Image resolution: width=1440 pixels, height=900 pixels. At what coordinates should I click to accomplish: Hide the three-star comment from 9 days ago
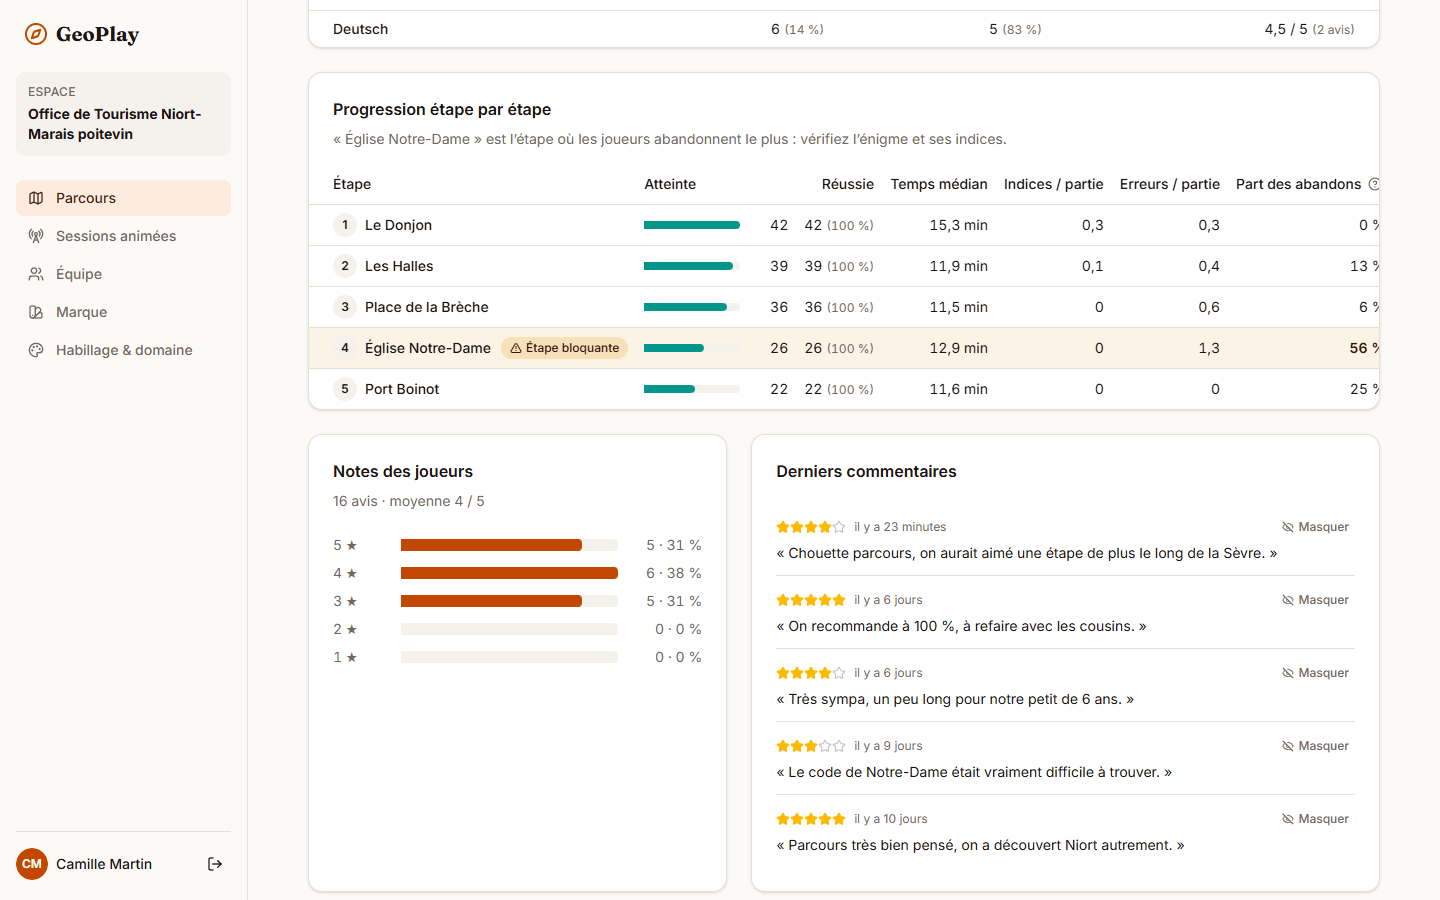click(x=1315, y=746)
